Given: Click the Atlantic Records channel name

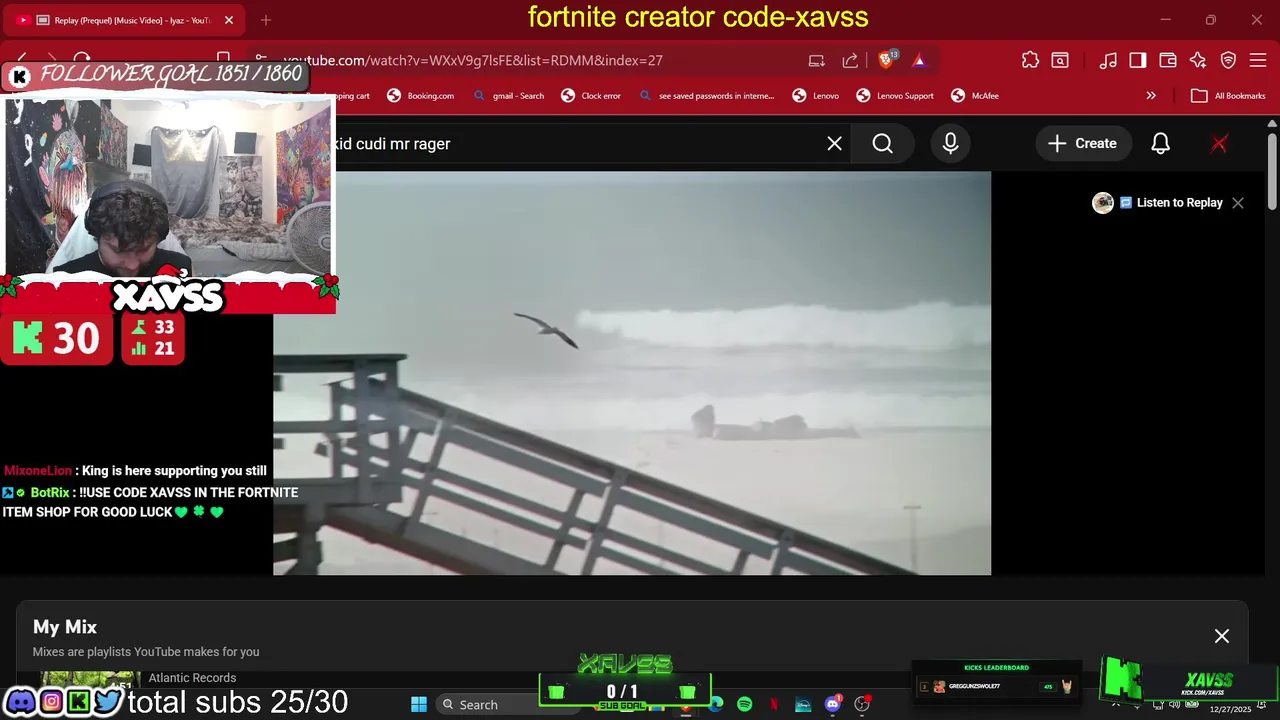Looking at the screenshot, I should 192,678.
